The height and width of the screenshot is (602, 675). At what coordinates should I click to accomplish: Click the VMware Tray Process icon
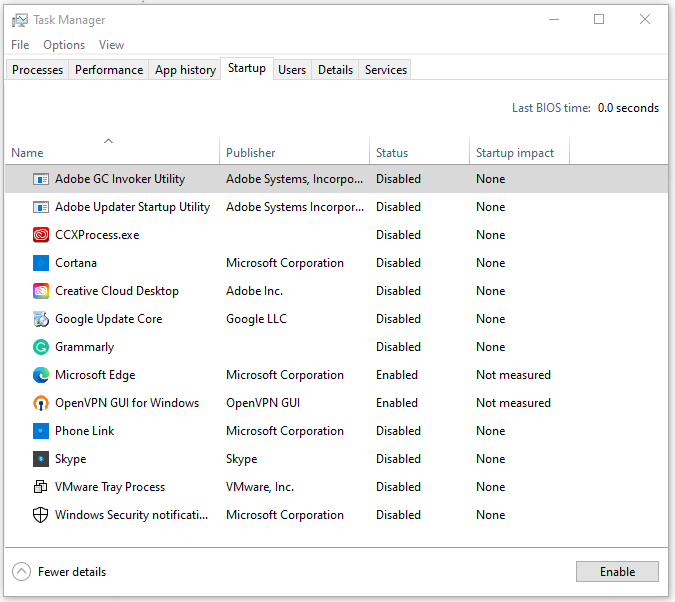pos(41,487)
